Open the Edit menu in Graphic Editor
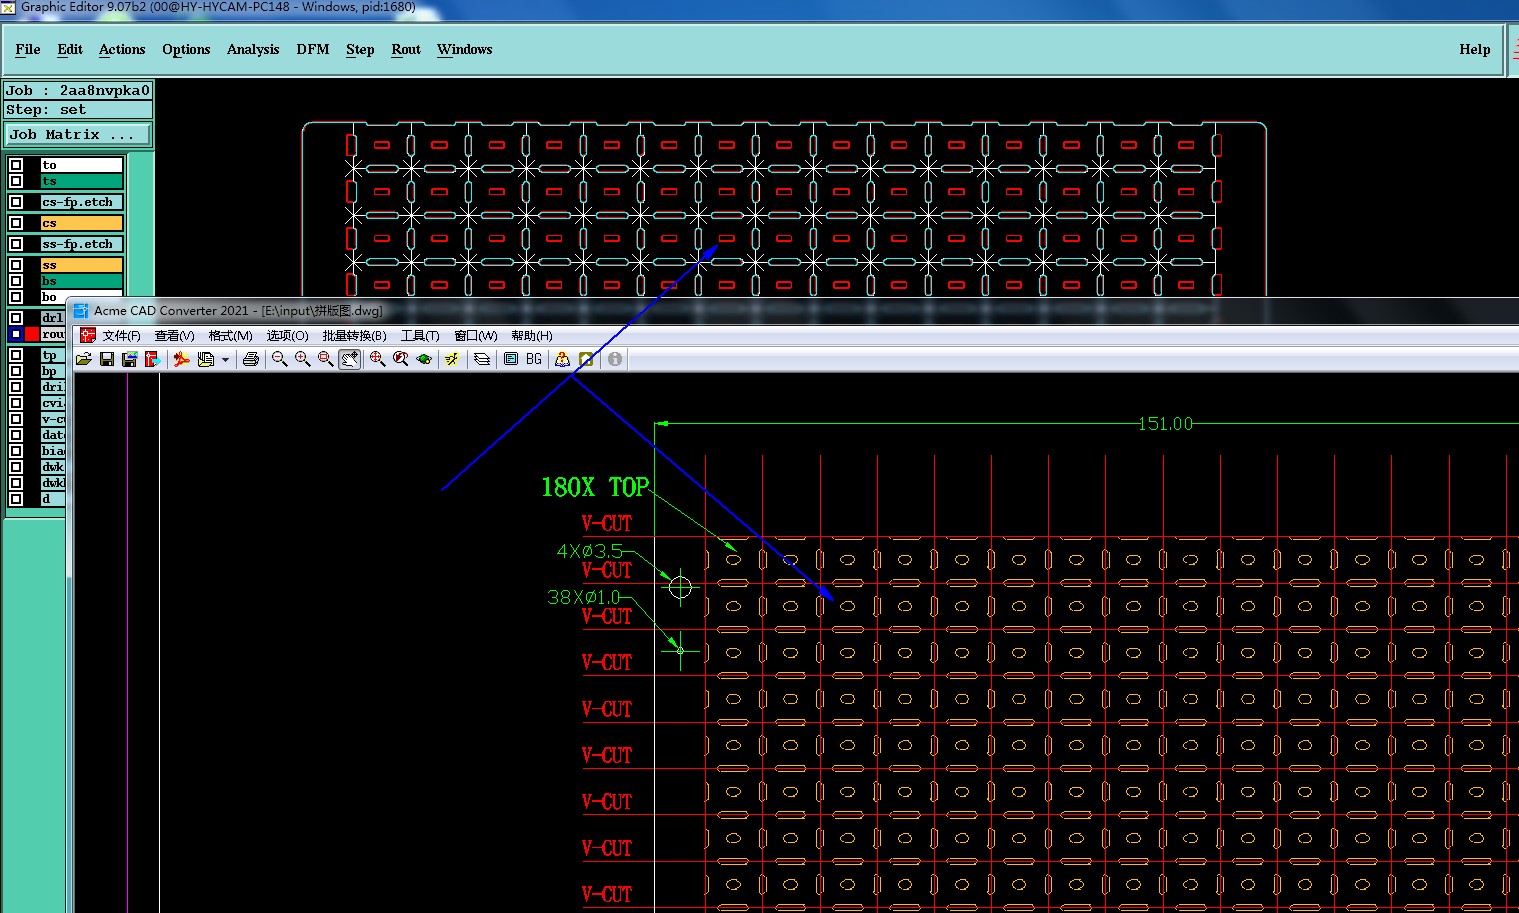This screenshot has width=1519, height=913. pos(70,49)
